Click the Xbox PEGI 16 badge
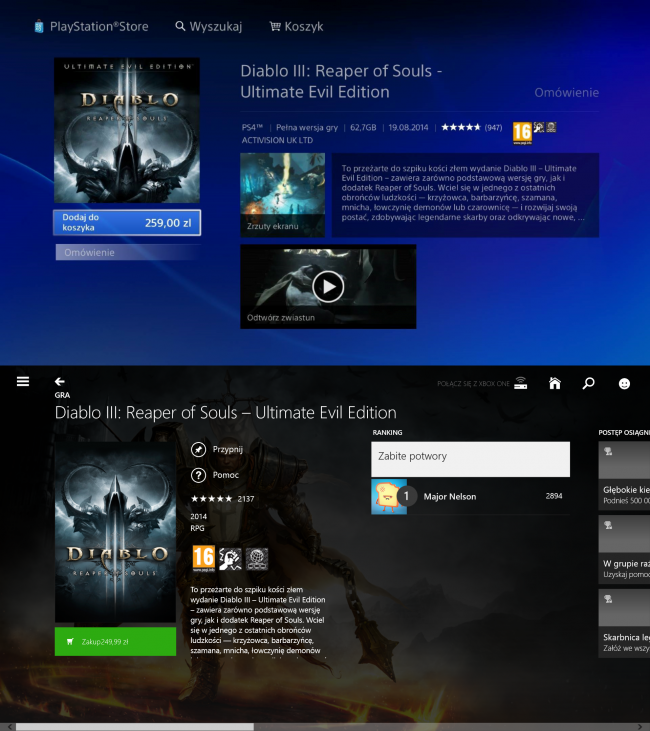Viewport: 650px width, 731px height. tap(204, 559)
